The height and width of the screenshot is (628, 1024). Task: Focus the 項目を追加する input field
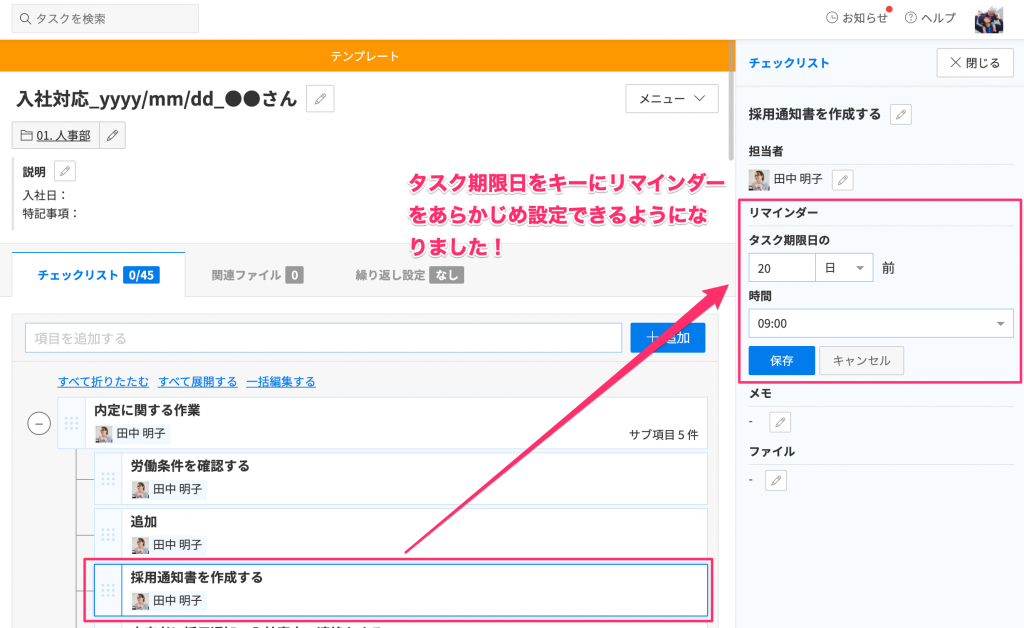pyautogui.click(x=323, y=338)
